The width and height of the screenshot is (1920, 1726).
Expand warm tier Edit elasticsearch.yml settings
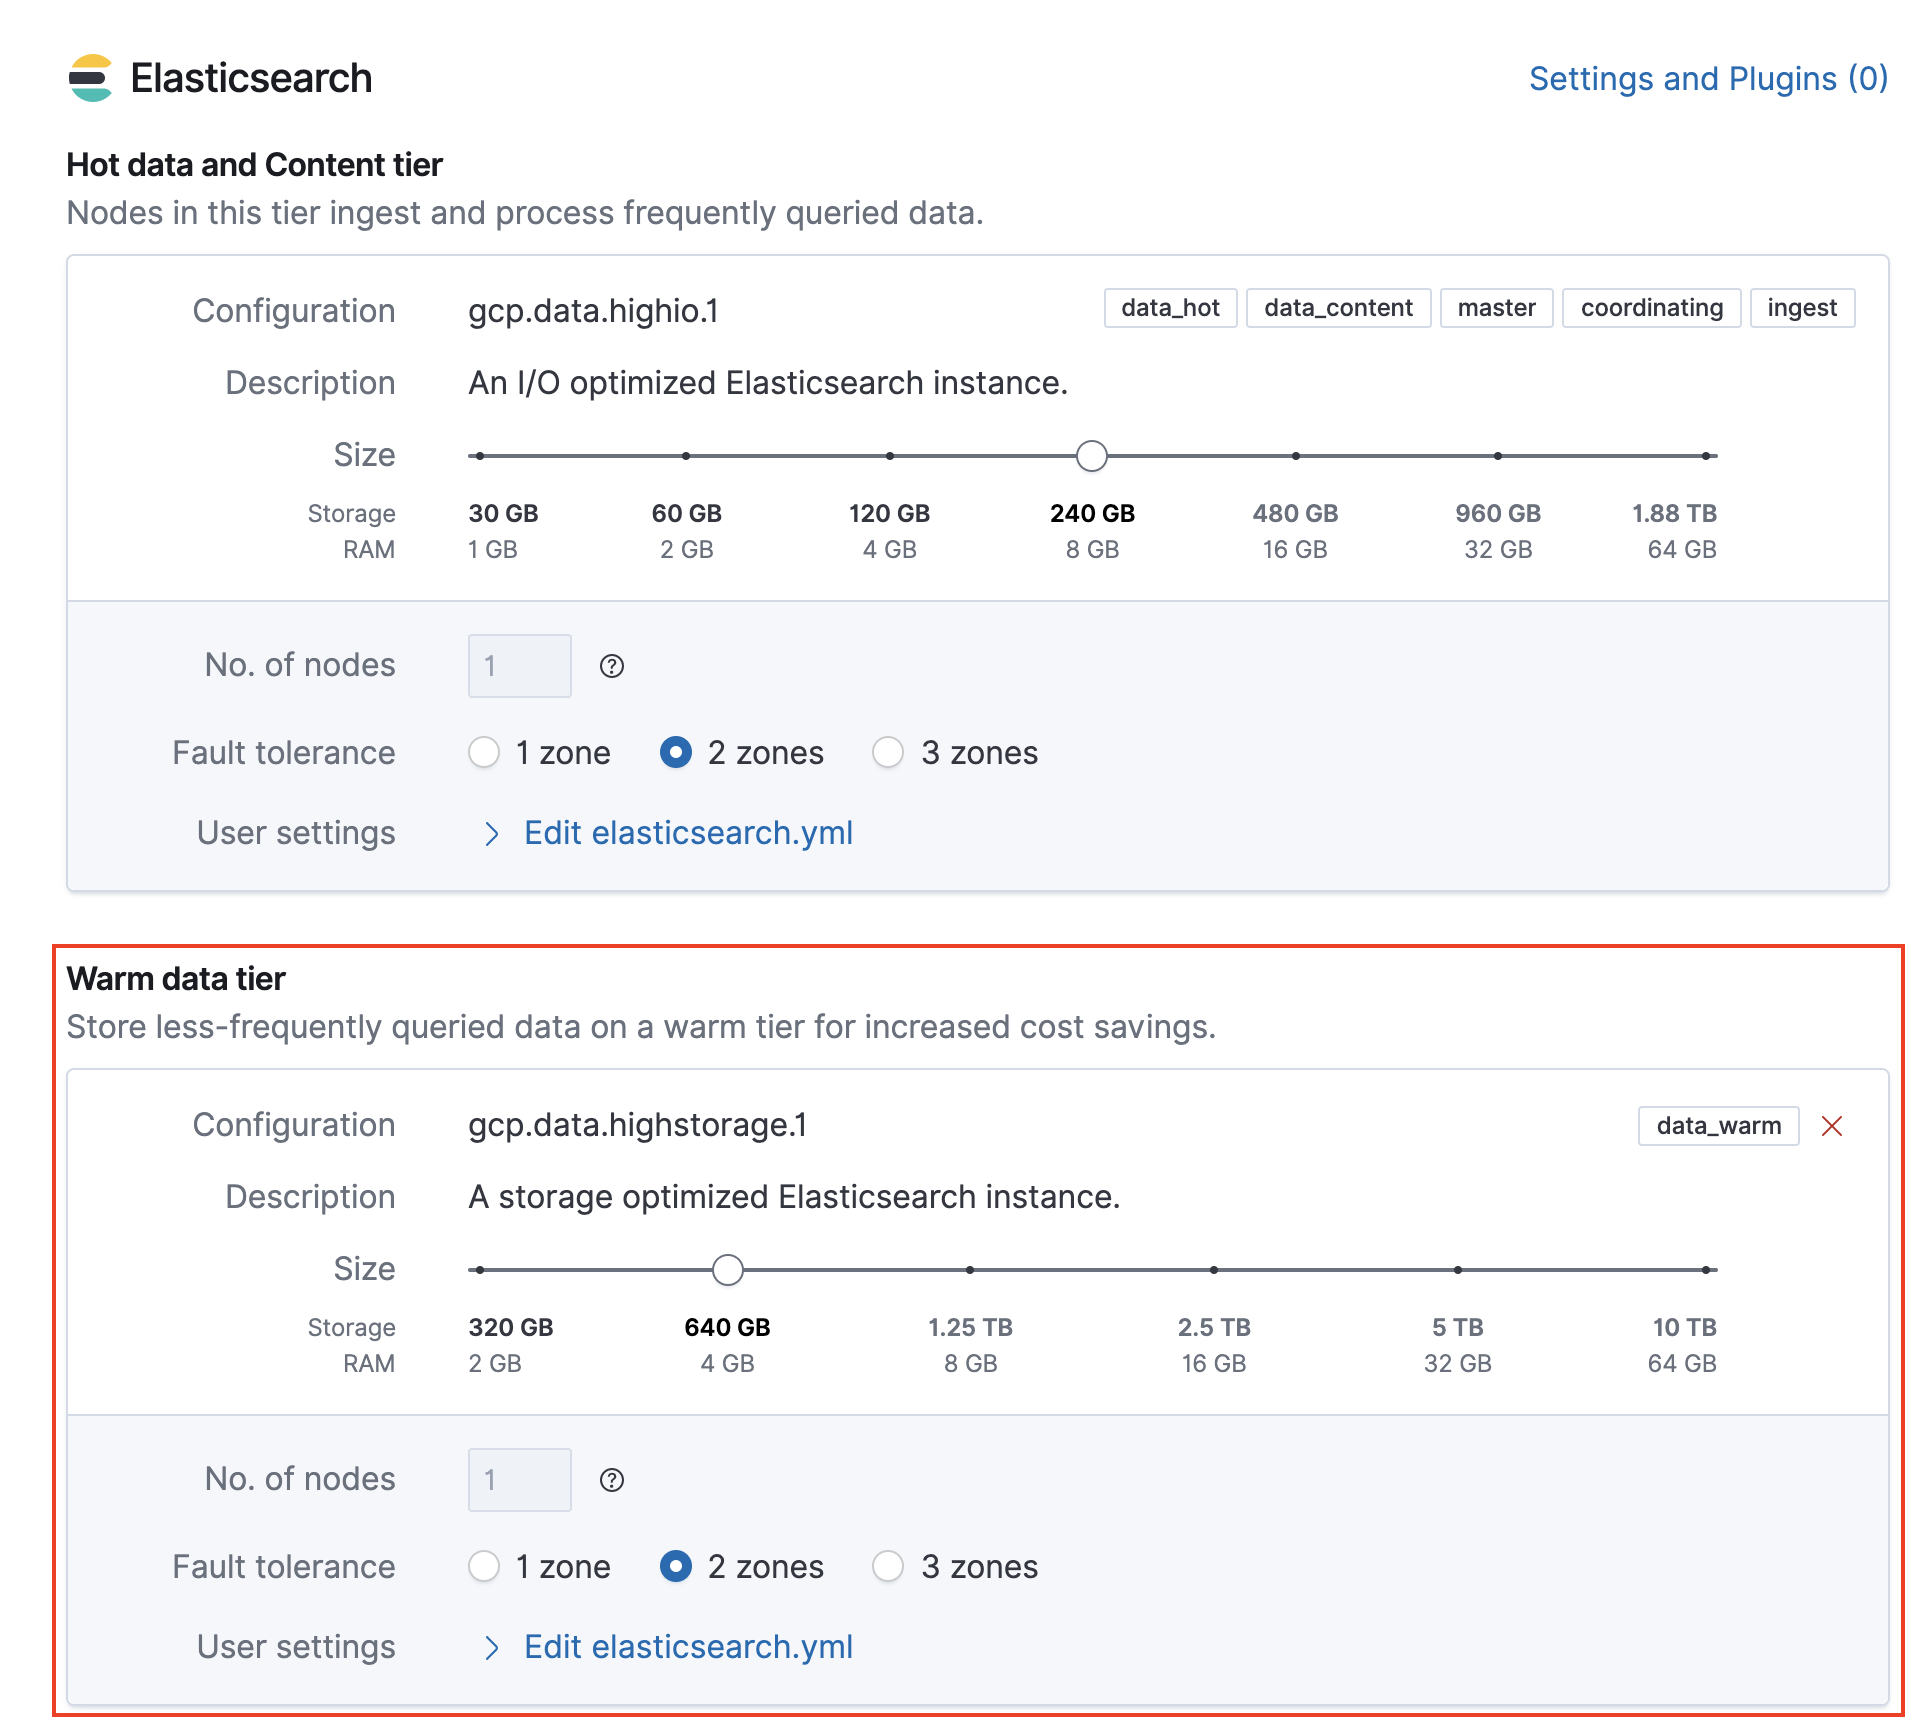click(687, 1647)
